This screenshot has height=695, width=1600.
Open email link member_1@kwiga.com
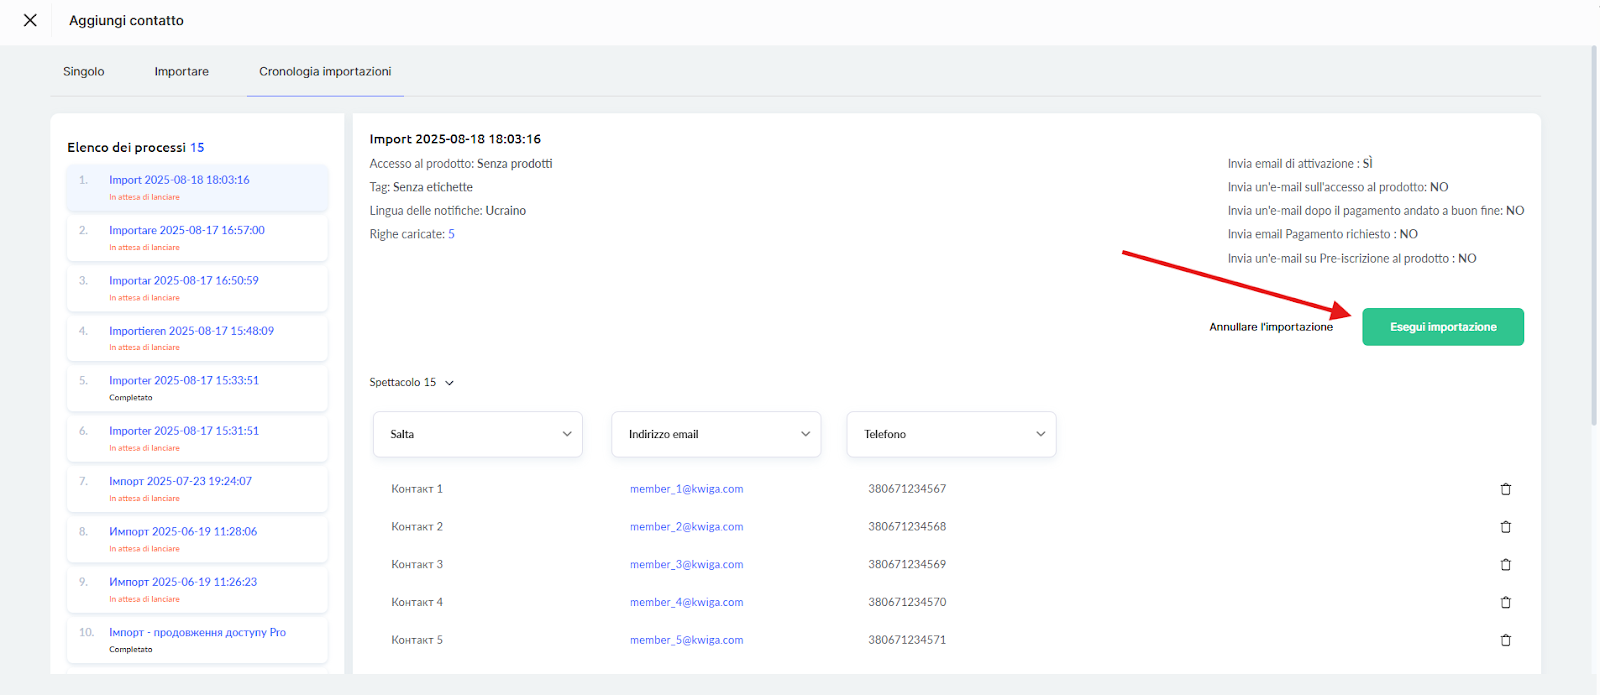point(686,489)
